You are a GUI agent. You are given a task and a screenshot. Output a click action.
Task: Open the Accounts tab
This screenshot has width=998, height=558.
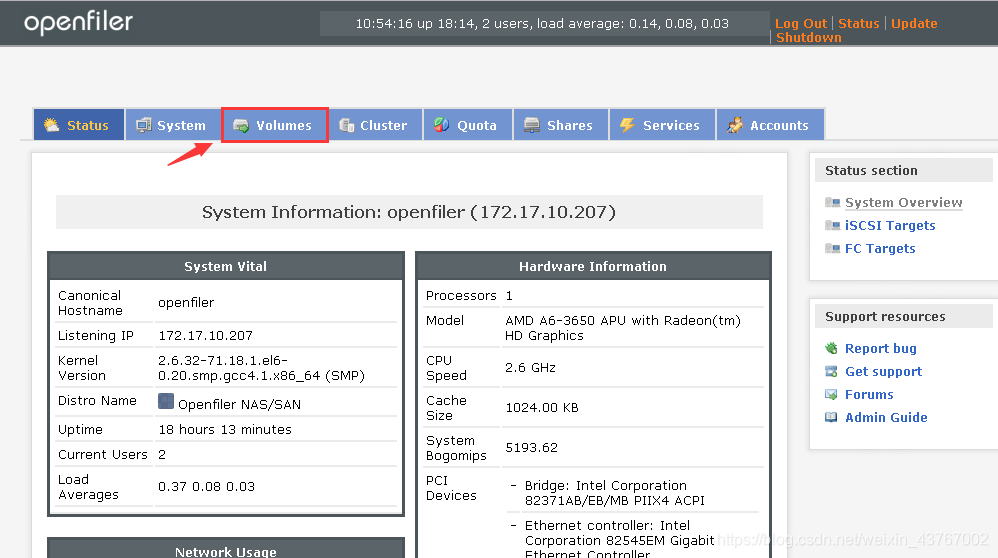click(771, 125)
